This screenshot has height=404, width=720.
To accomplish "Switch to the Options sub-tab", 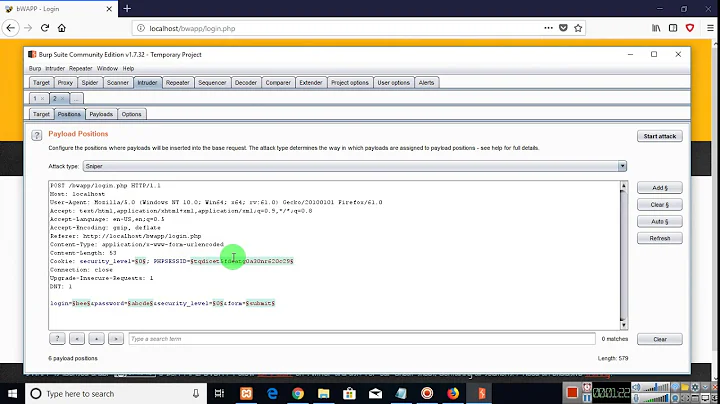I will click(131, 114).
